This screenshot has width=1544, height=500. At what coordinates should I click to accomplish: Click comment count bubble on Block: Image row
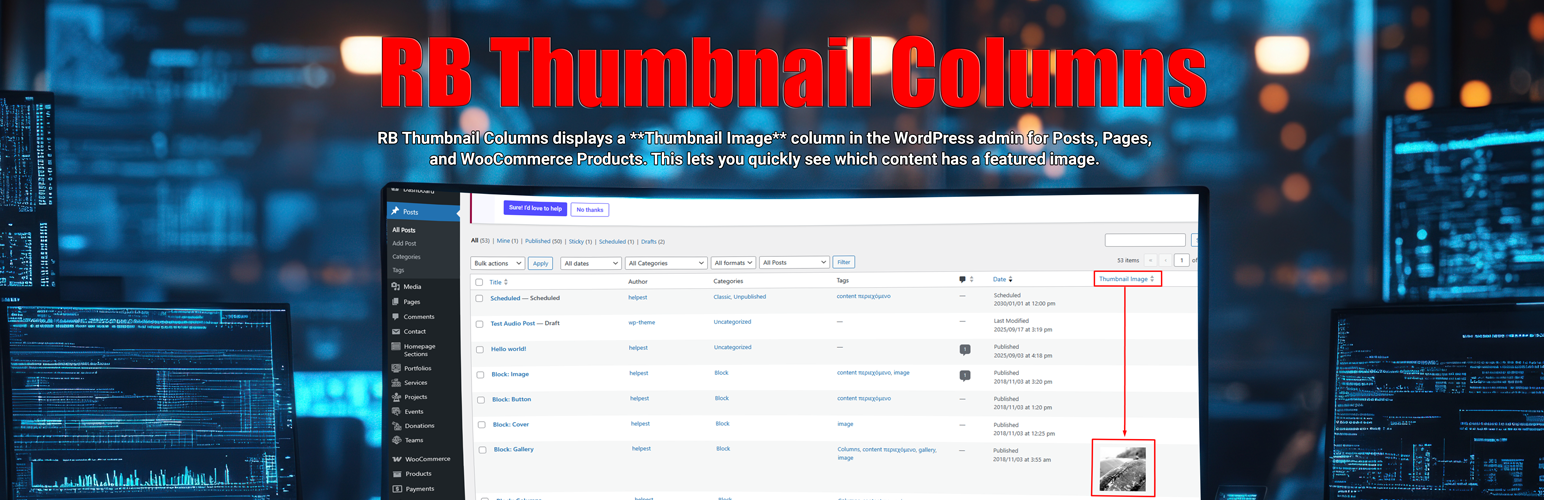point(964,375)
